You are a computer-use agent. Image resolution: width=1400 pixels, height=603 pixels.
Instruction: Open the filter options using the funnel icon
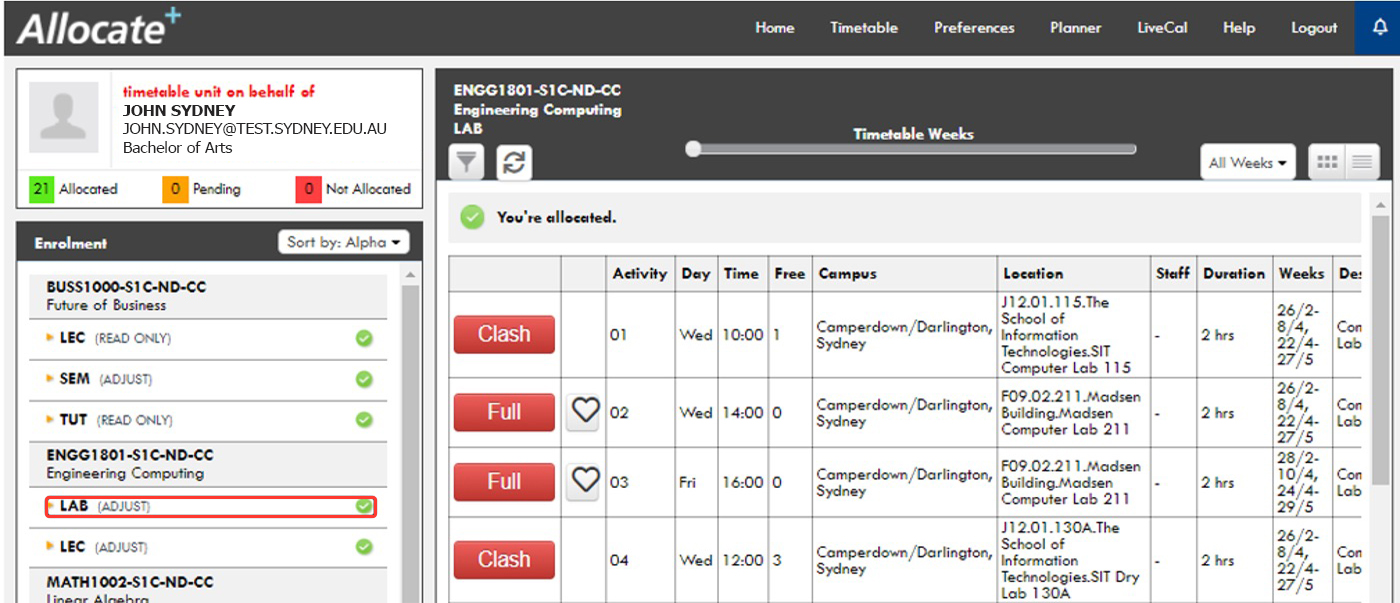click(x=466, y=163)
